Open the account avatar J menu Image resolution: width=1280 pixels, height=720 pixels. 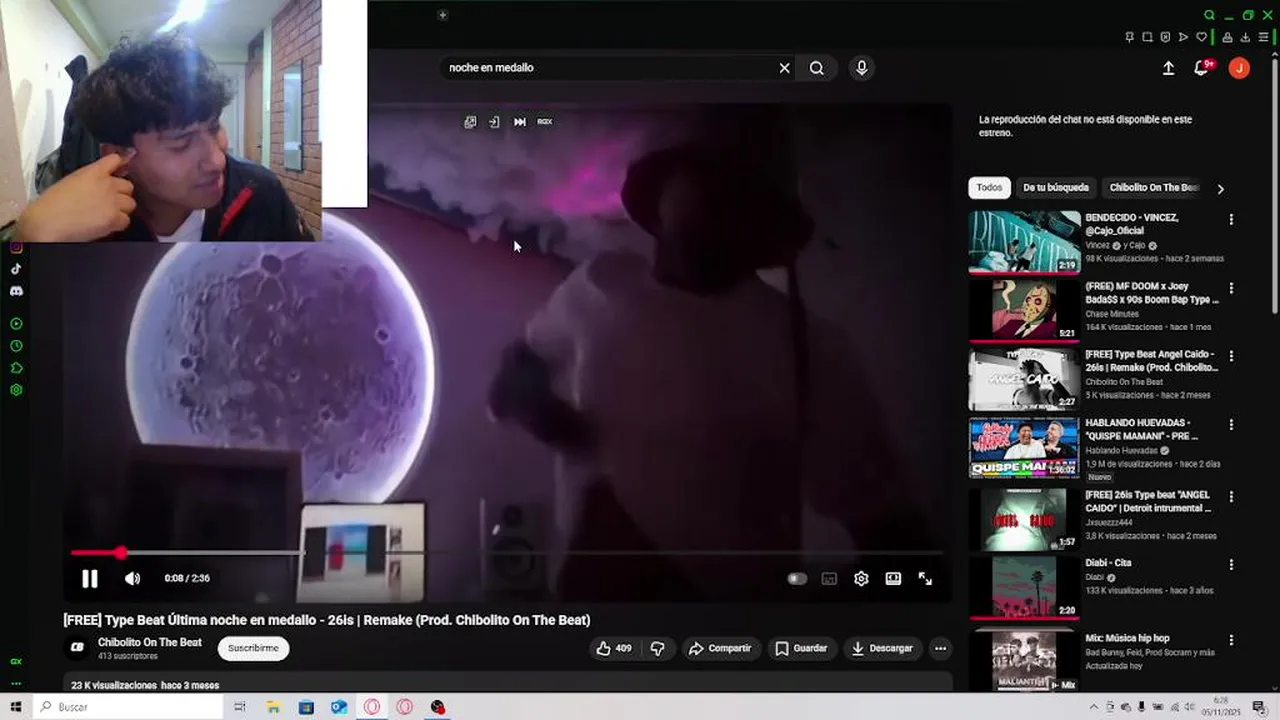[1239, 68]
